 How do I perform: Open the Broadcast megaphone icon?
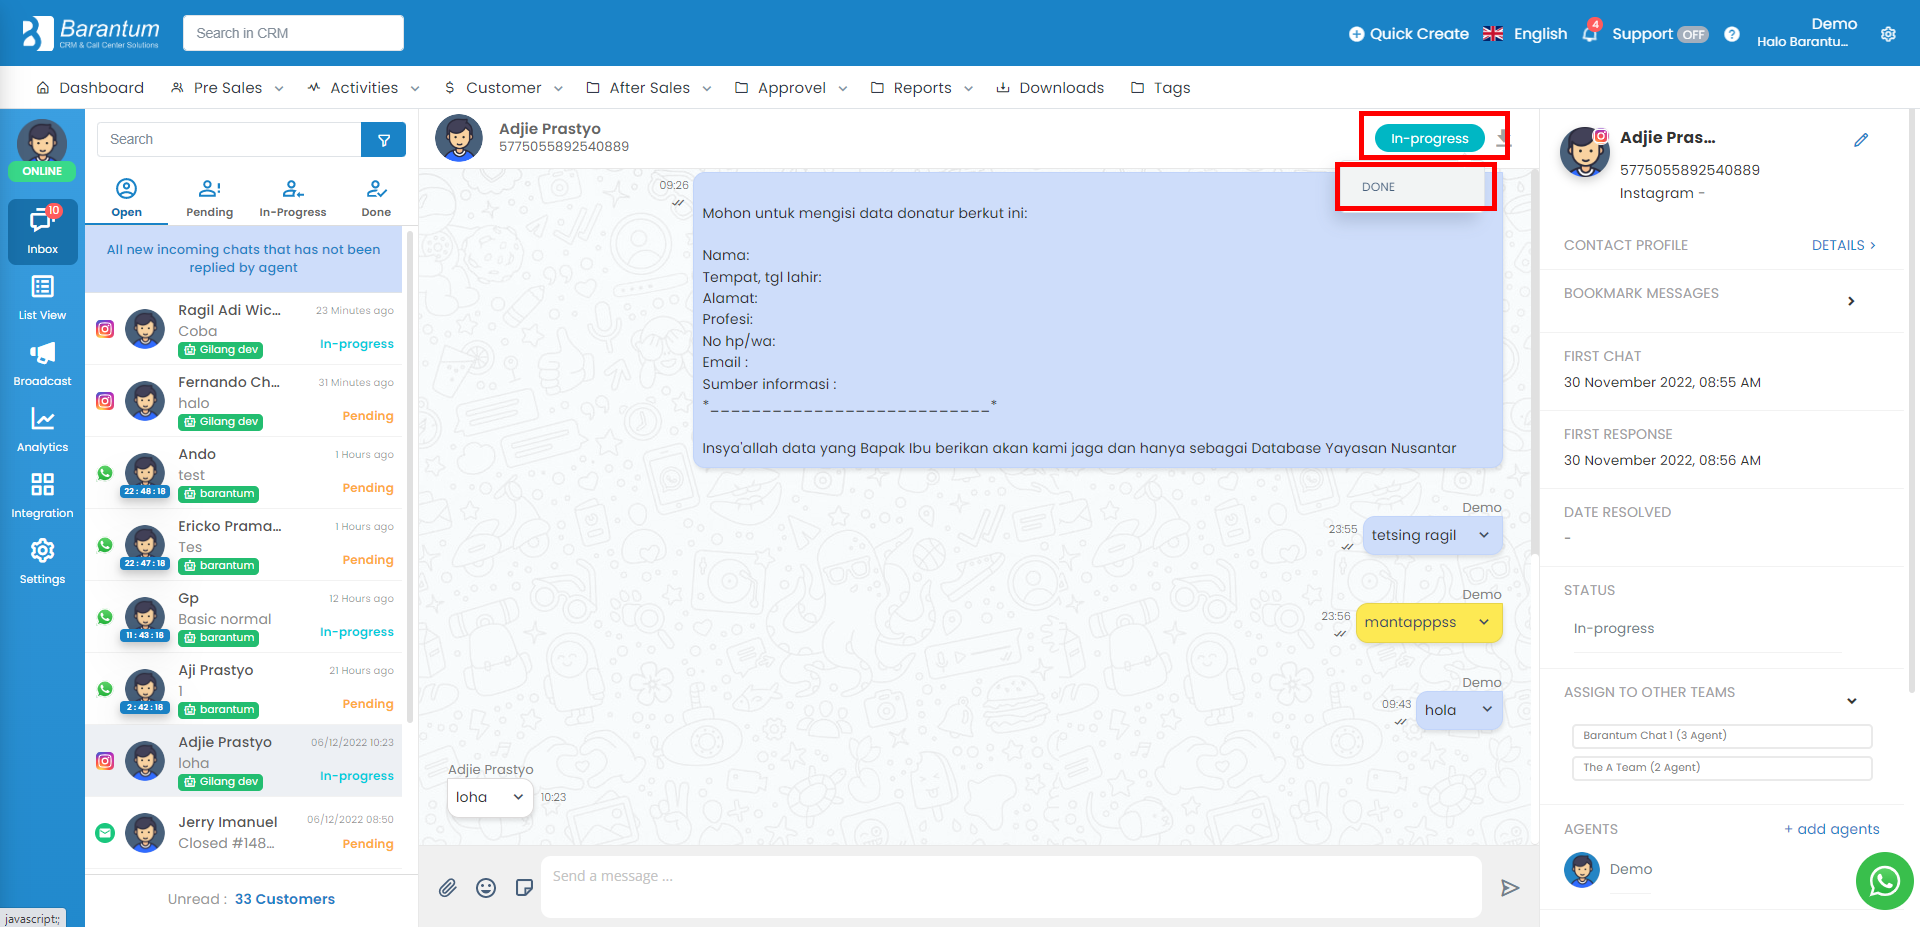coord(42,364)
